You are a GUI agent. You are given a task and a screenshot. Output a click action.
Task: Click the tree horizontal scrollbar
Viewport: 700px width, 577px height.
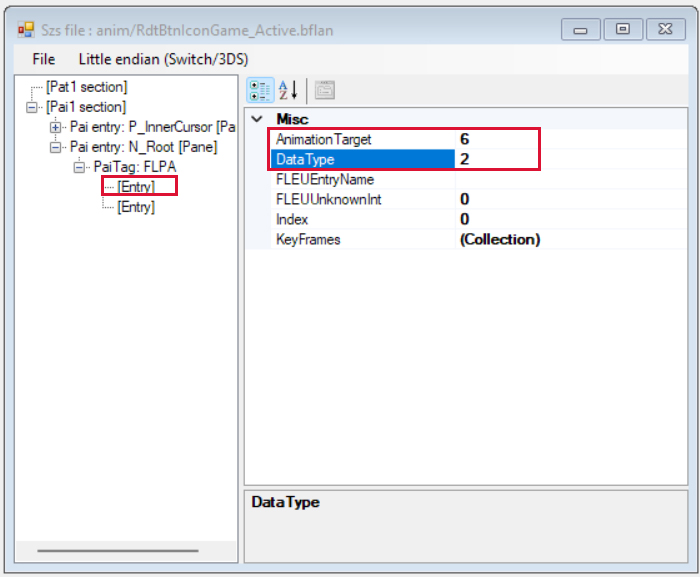tap(118, 551)
